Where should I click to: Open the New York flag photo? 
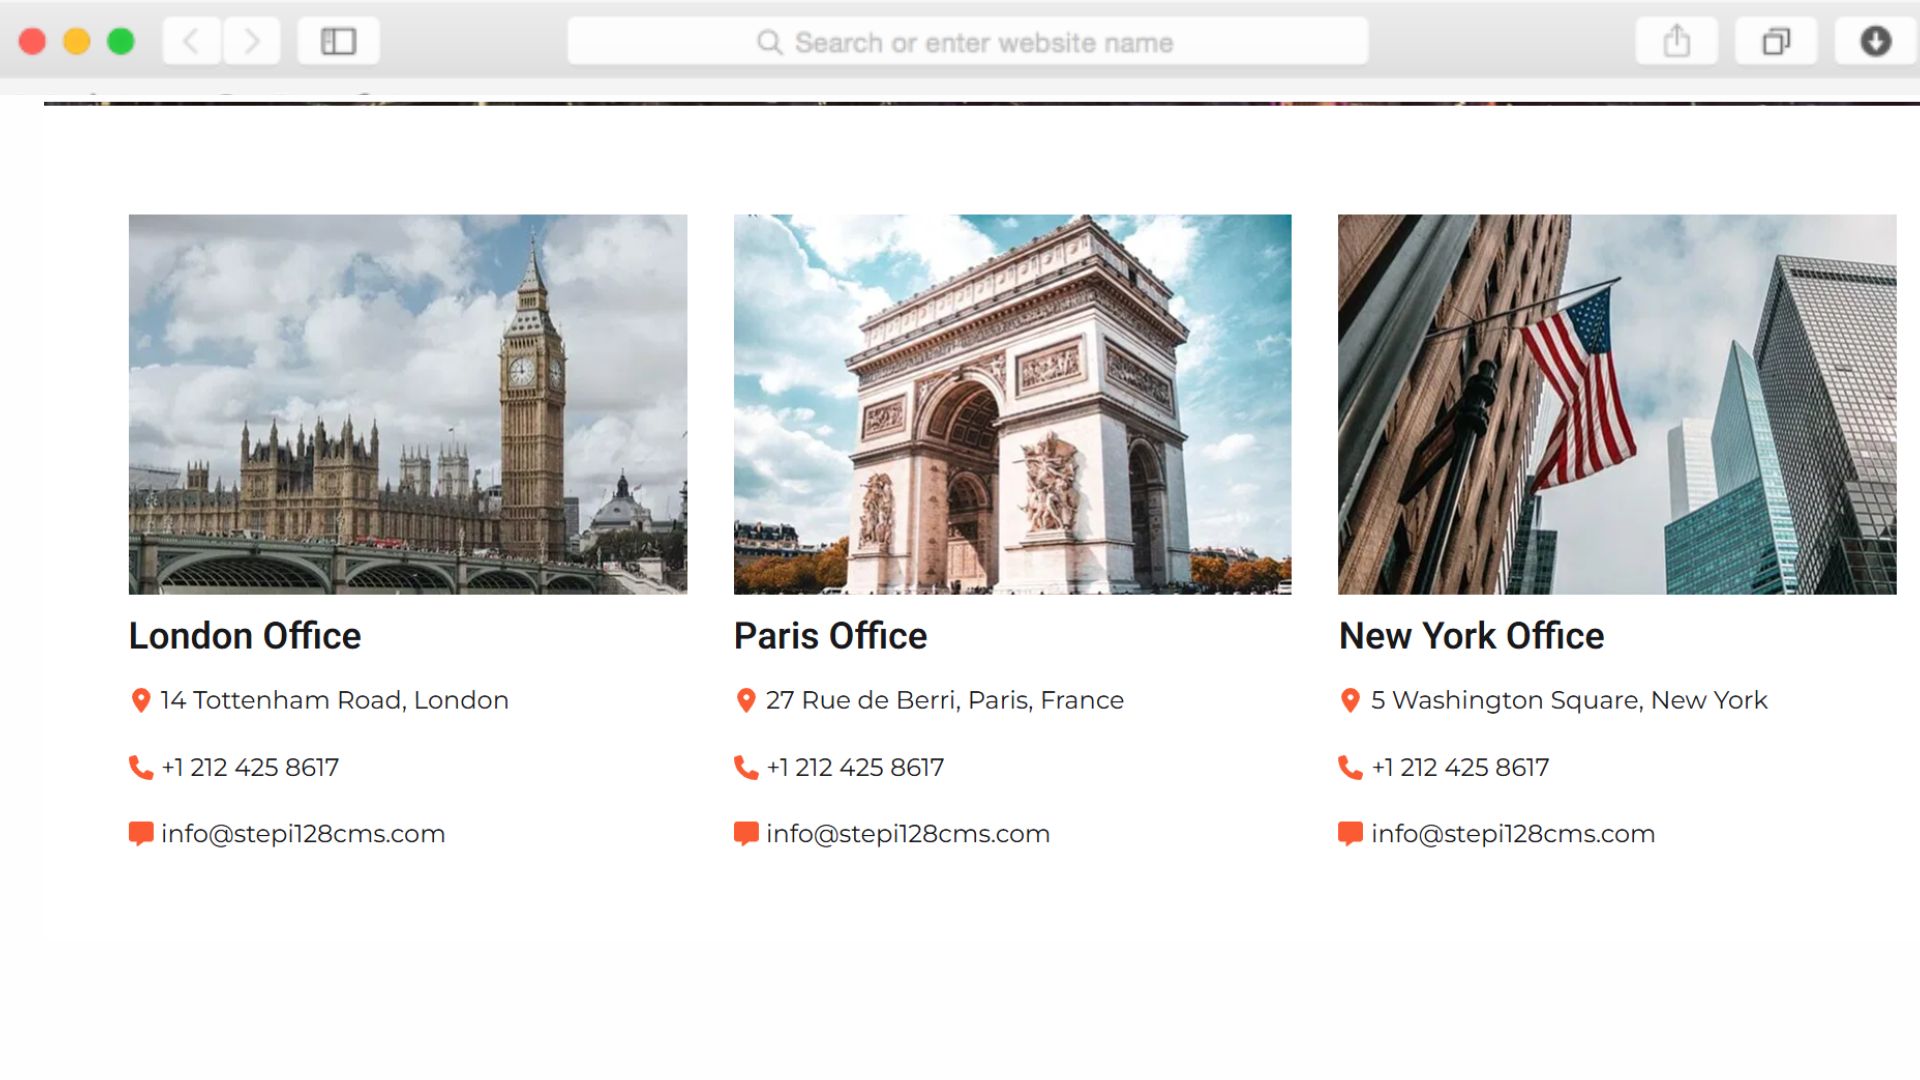(1616, 404)
